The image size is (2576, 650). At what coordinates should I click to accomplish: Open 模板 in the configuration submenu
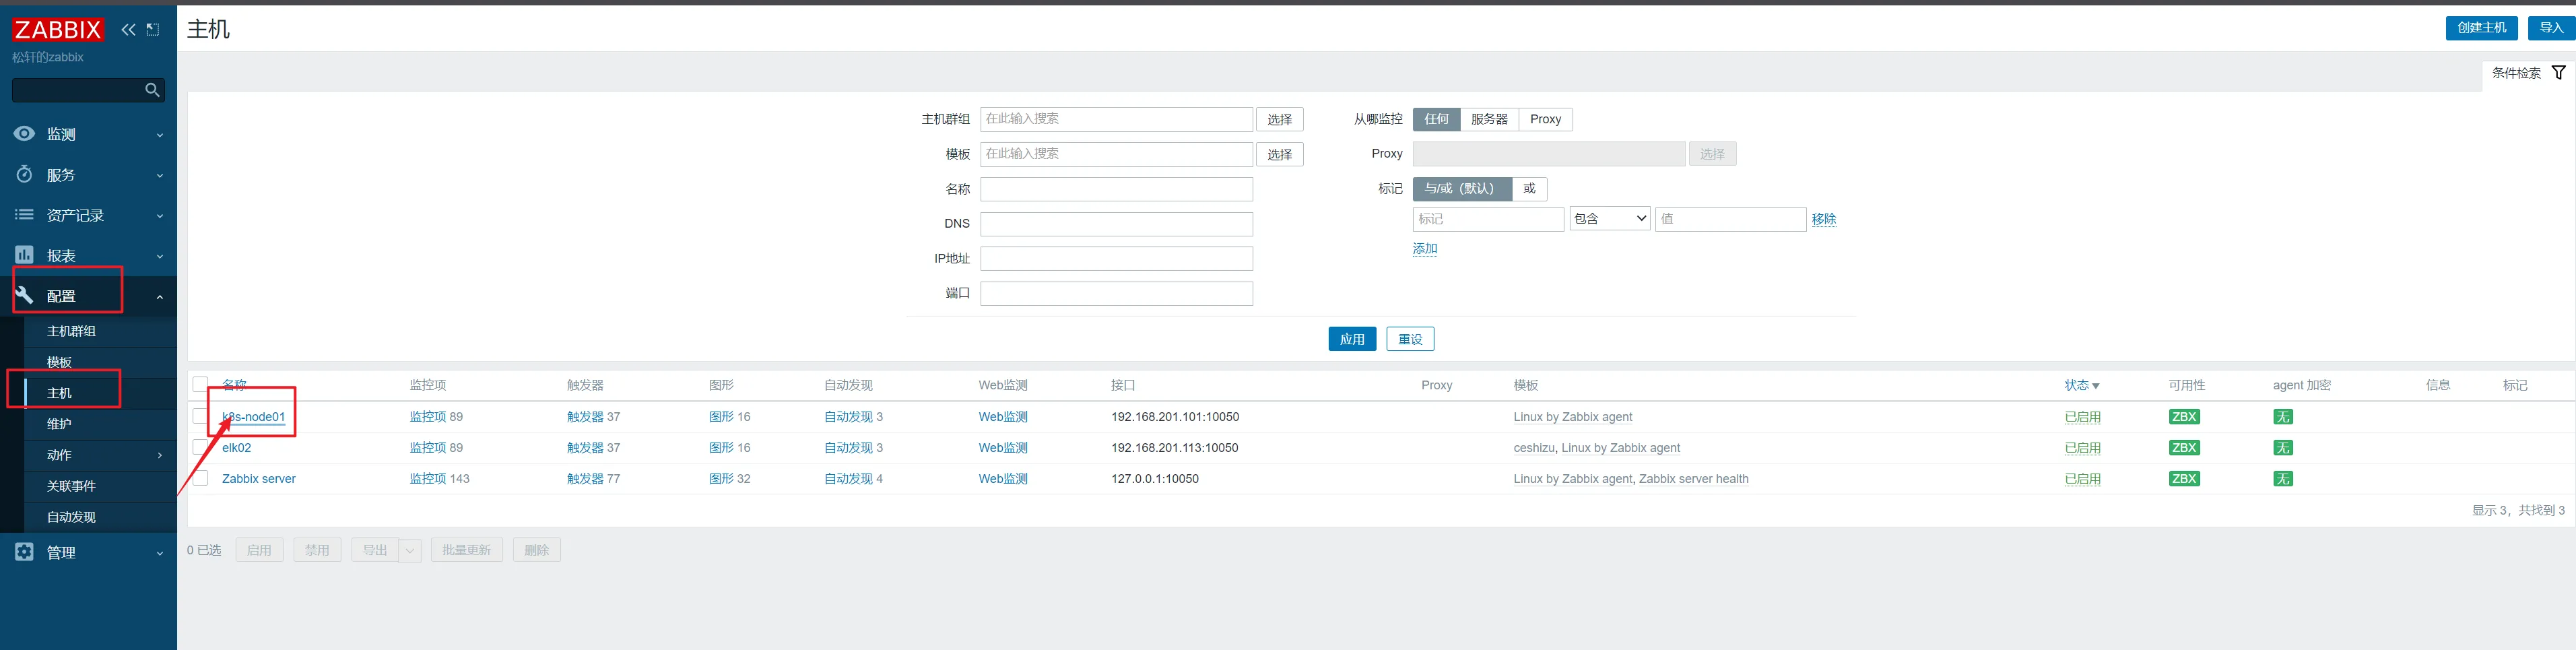(x=59, y=362)
